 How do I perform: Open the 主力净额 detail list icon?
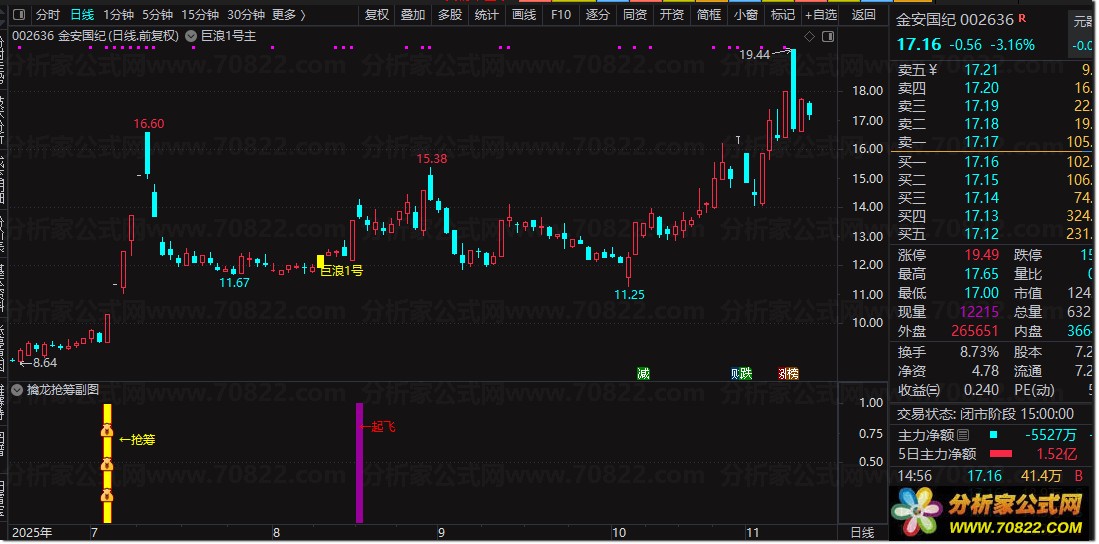[963, 435]
